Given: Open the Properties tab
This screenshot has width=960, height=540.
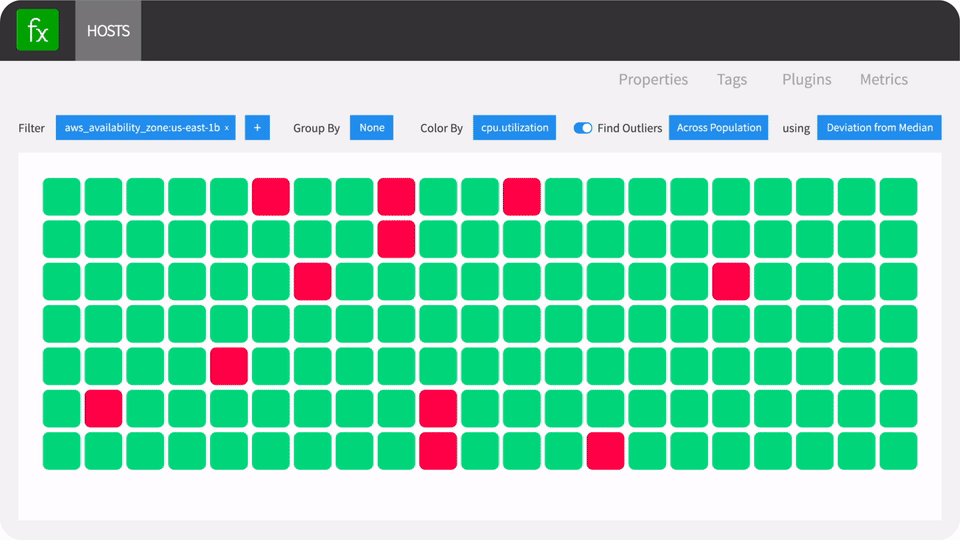Looking at the screenshot, I should 653,80.
